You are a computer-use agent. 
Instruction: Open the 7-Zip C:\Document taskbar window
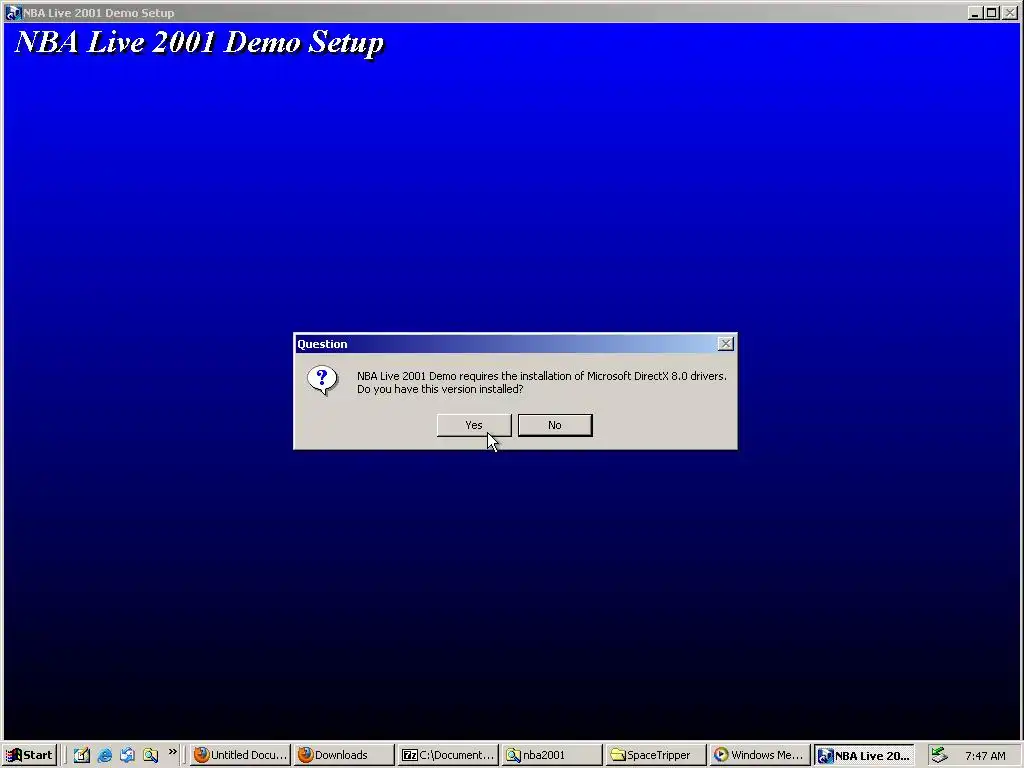448,755
